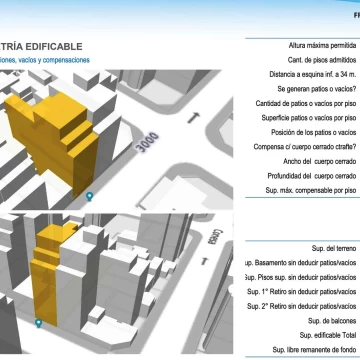Click the street direction arrow near 3000
Viewport: 360px width, 360px height.
click(194, 118)
